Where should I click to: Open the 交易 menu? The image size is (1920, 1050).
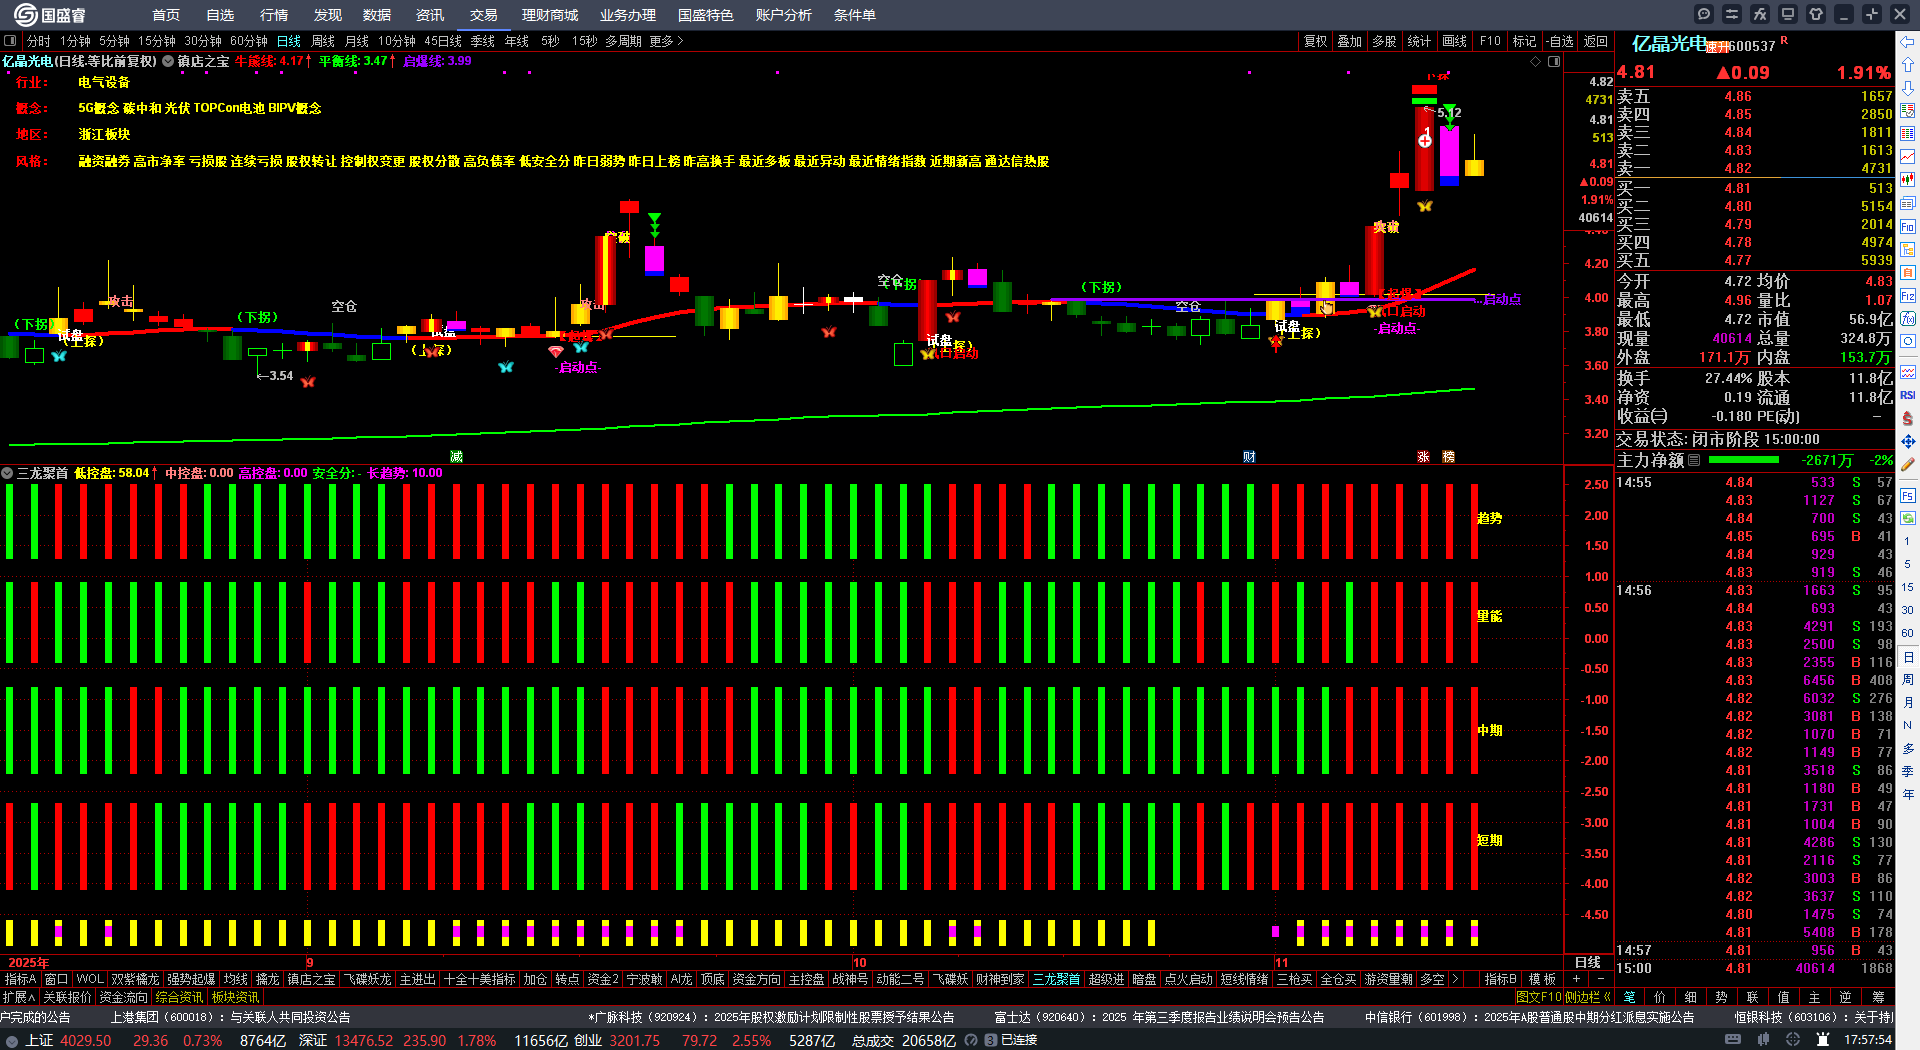[484, 15]
